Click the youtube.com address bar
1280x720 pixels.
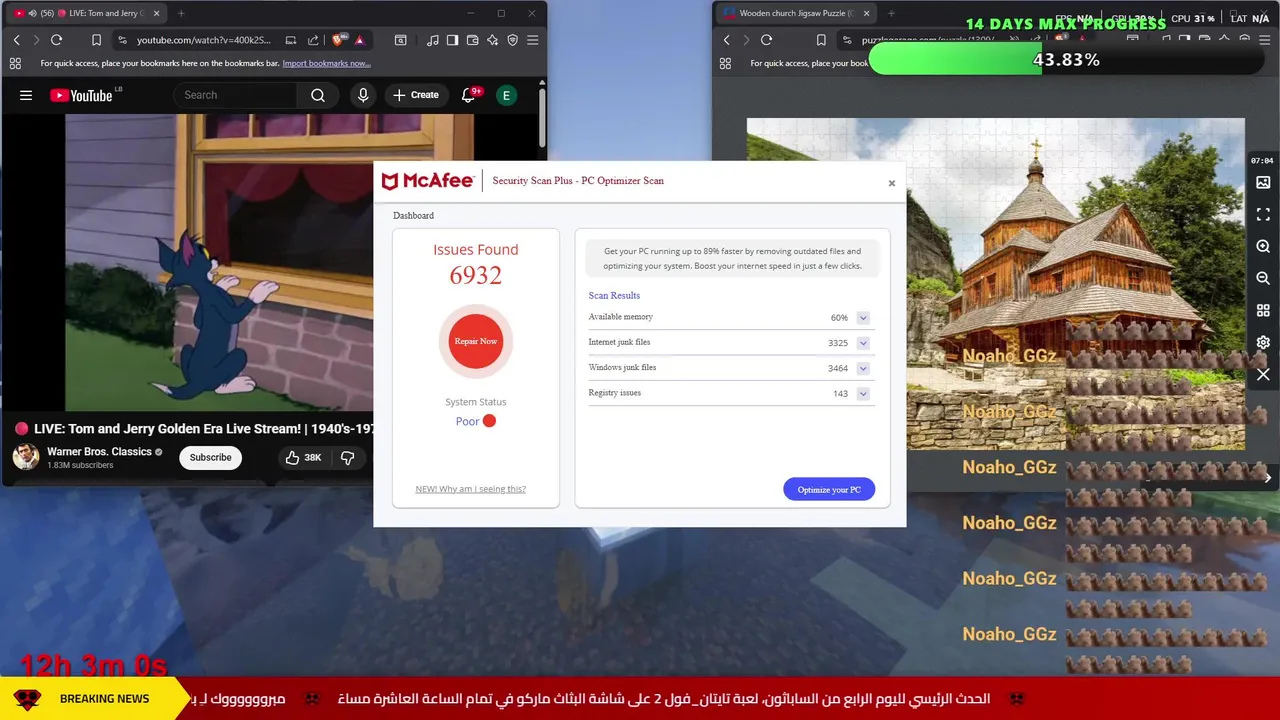coord(204,40)
